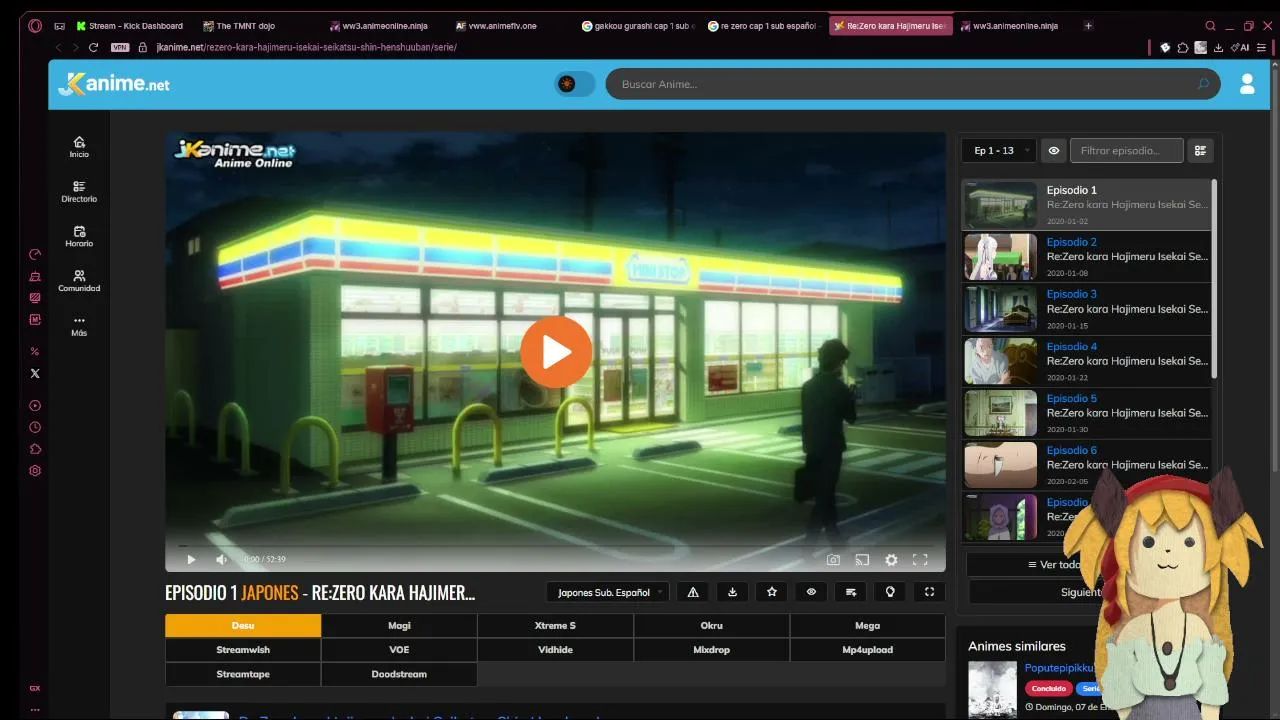Switch episode list layout with the grid icon
Viewport: 1280px width, 720px height.
point(1200,151)
